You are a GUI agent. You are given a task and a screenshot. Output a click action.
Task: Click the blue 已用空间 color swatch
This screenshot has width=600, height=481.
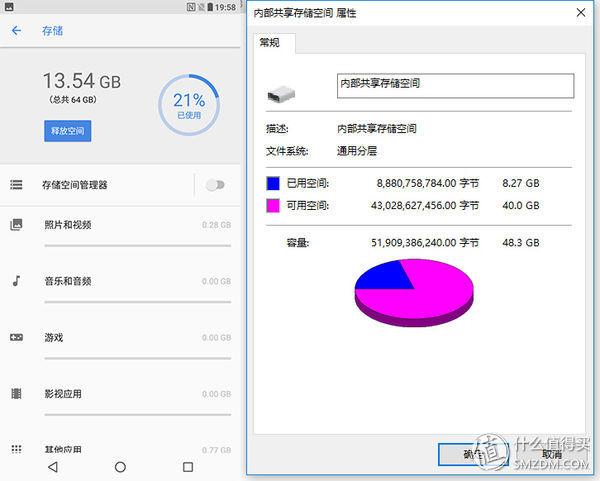point(273,183)
